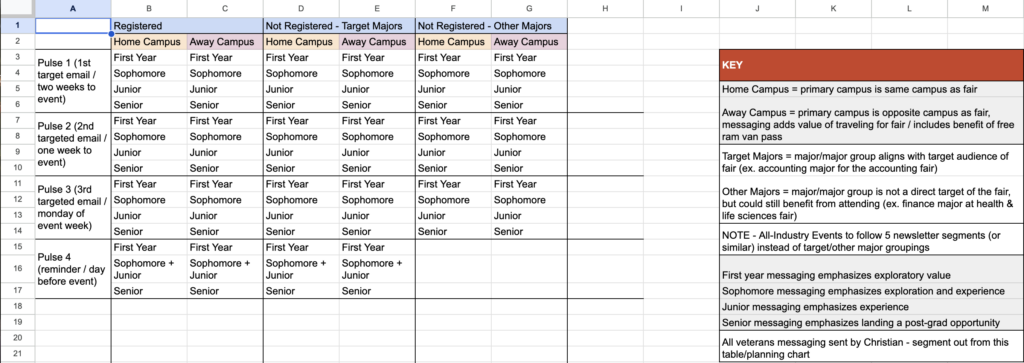Select Not Registered - Other Majors header
The width and height of the screenshot is (1024, 363).
pyautogui.click(x=492, y=26)
